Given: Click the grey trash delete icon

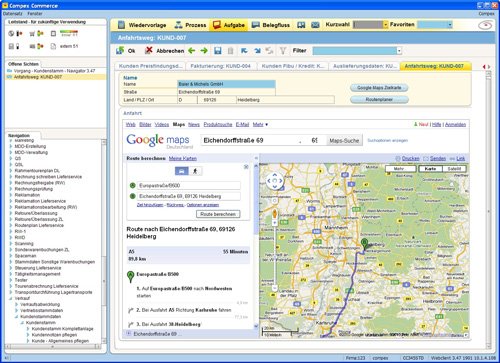Looking at the screenshot, I should point(230,51).
